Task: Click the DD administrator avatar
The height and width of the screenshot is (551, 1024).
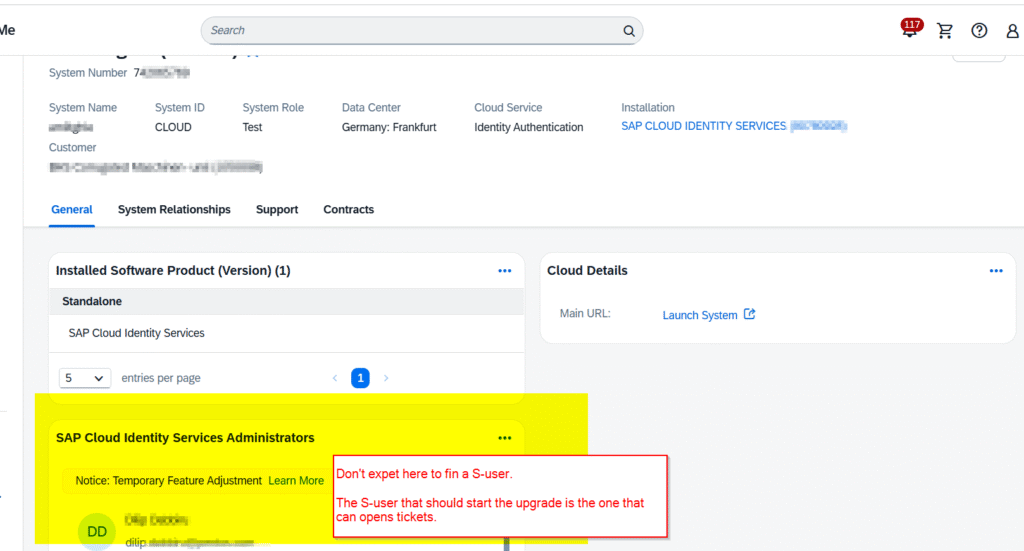Action: click(x=97, y=531)
